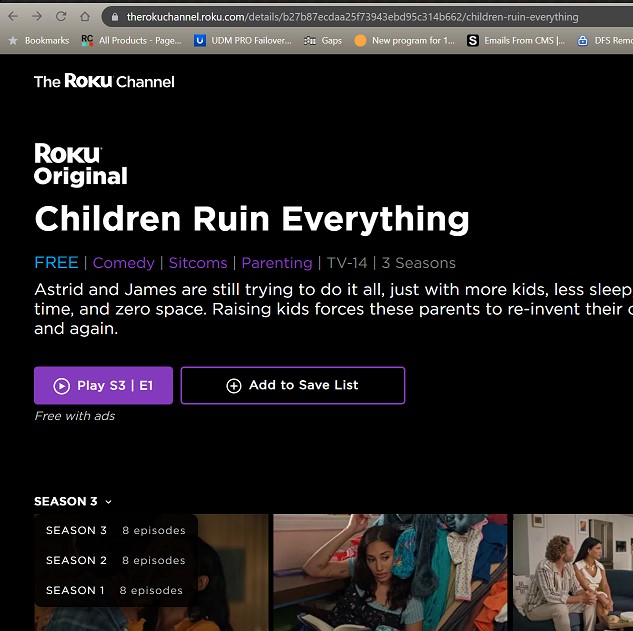Go to The Roku Channel home logo

point(104,81)
